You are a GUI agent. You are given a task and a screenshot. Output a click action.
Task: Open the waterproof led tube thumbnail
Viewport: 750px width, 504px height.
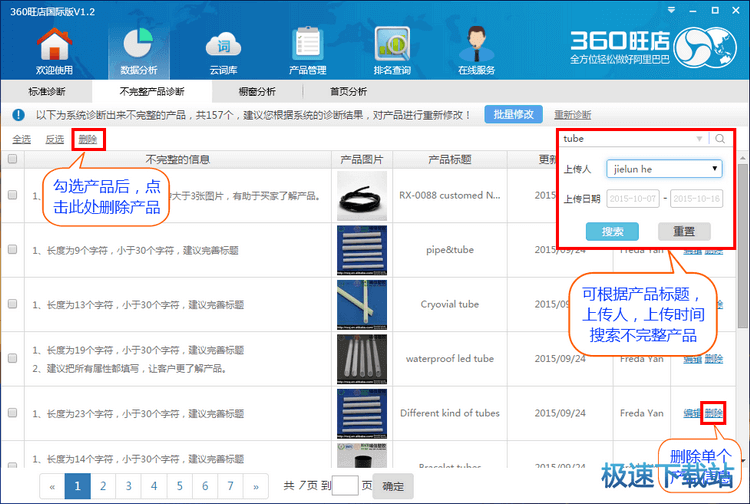362,359
